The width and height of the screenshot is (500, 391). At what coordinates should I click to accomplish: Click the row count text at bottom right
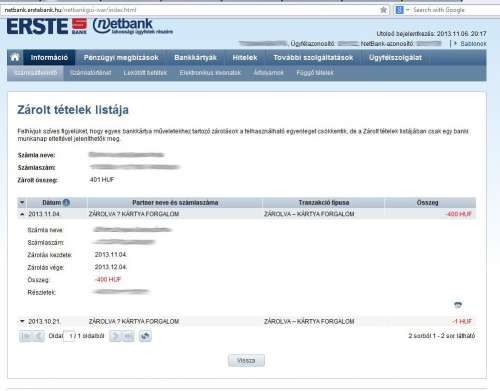442,336
